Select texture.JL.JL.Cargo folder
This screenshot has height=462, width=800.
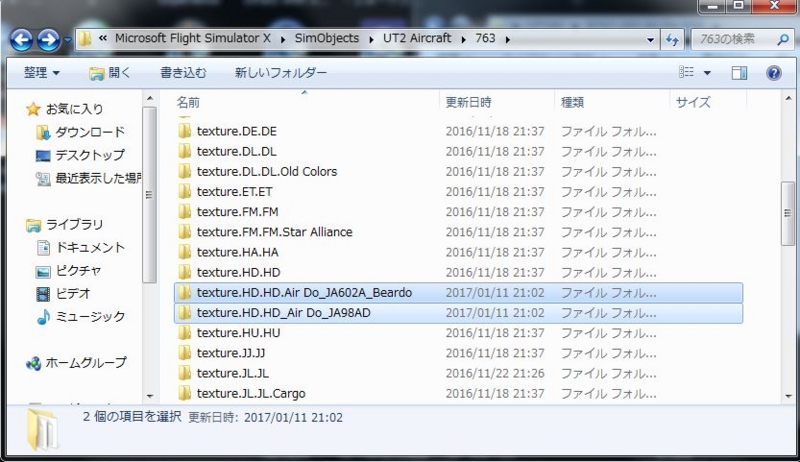coord(251,394)
